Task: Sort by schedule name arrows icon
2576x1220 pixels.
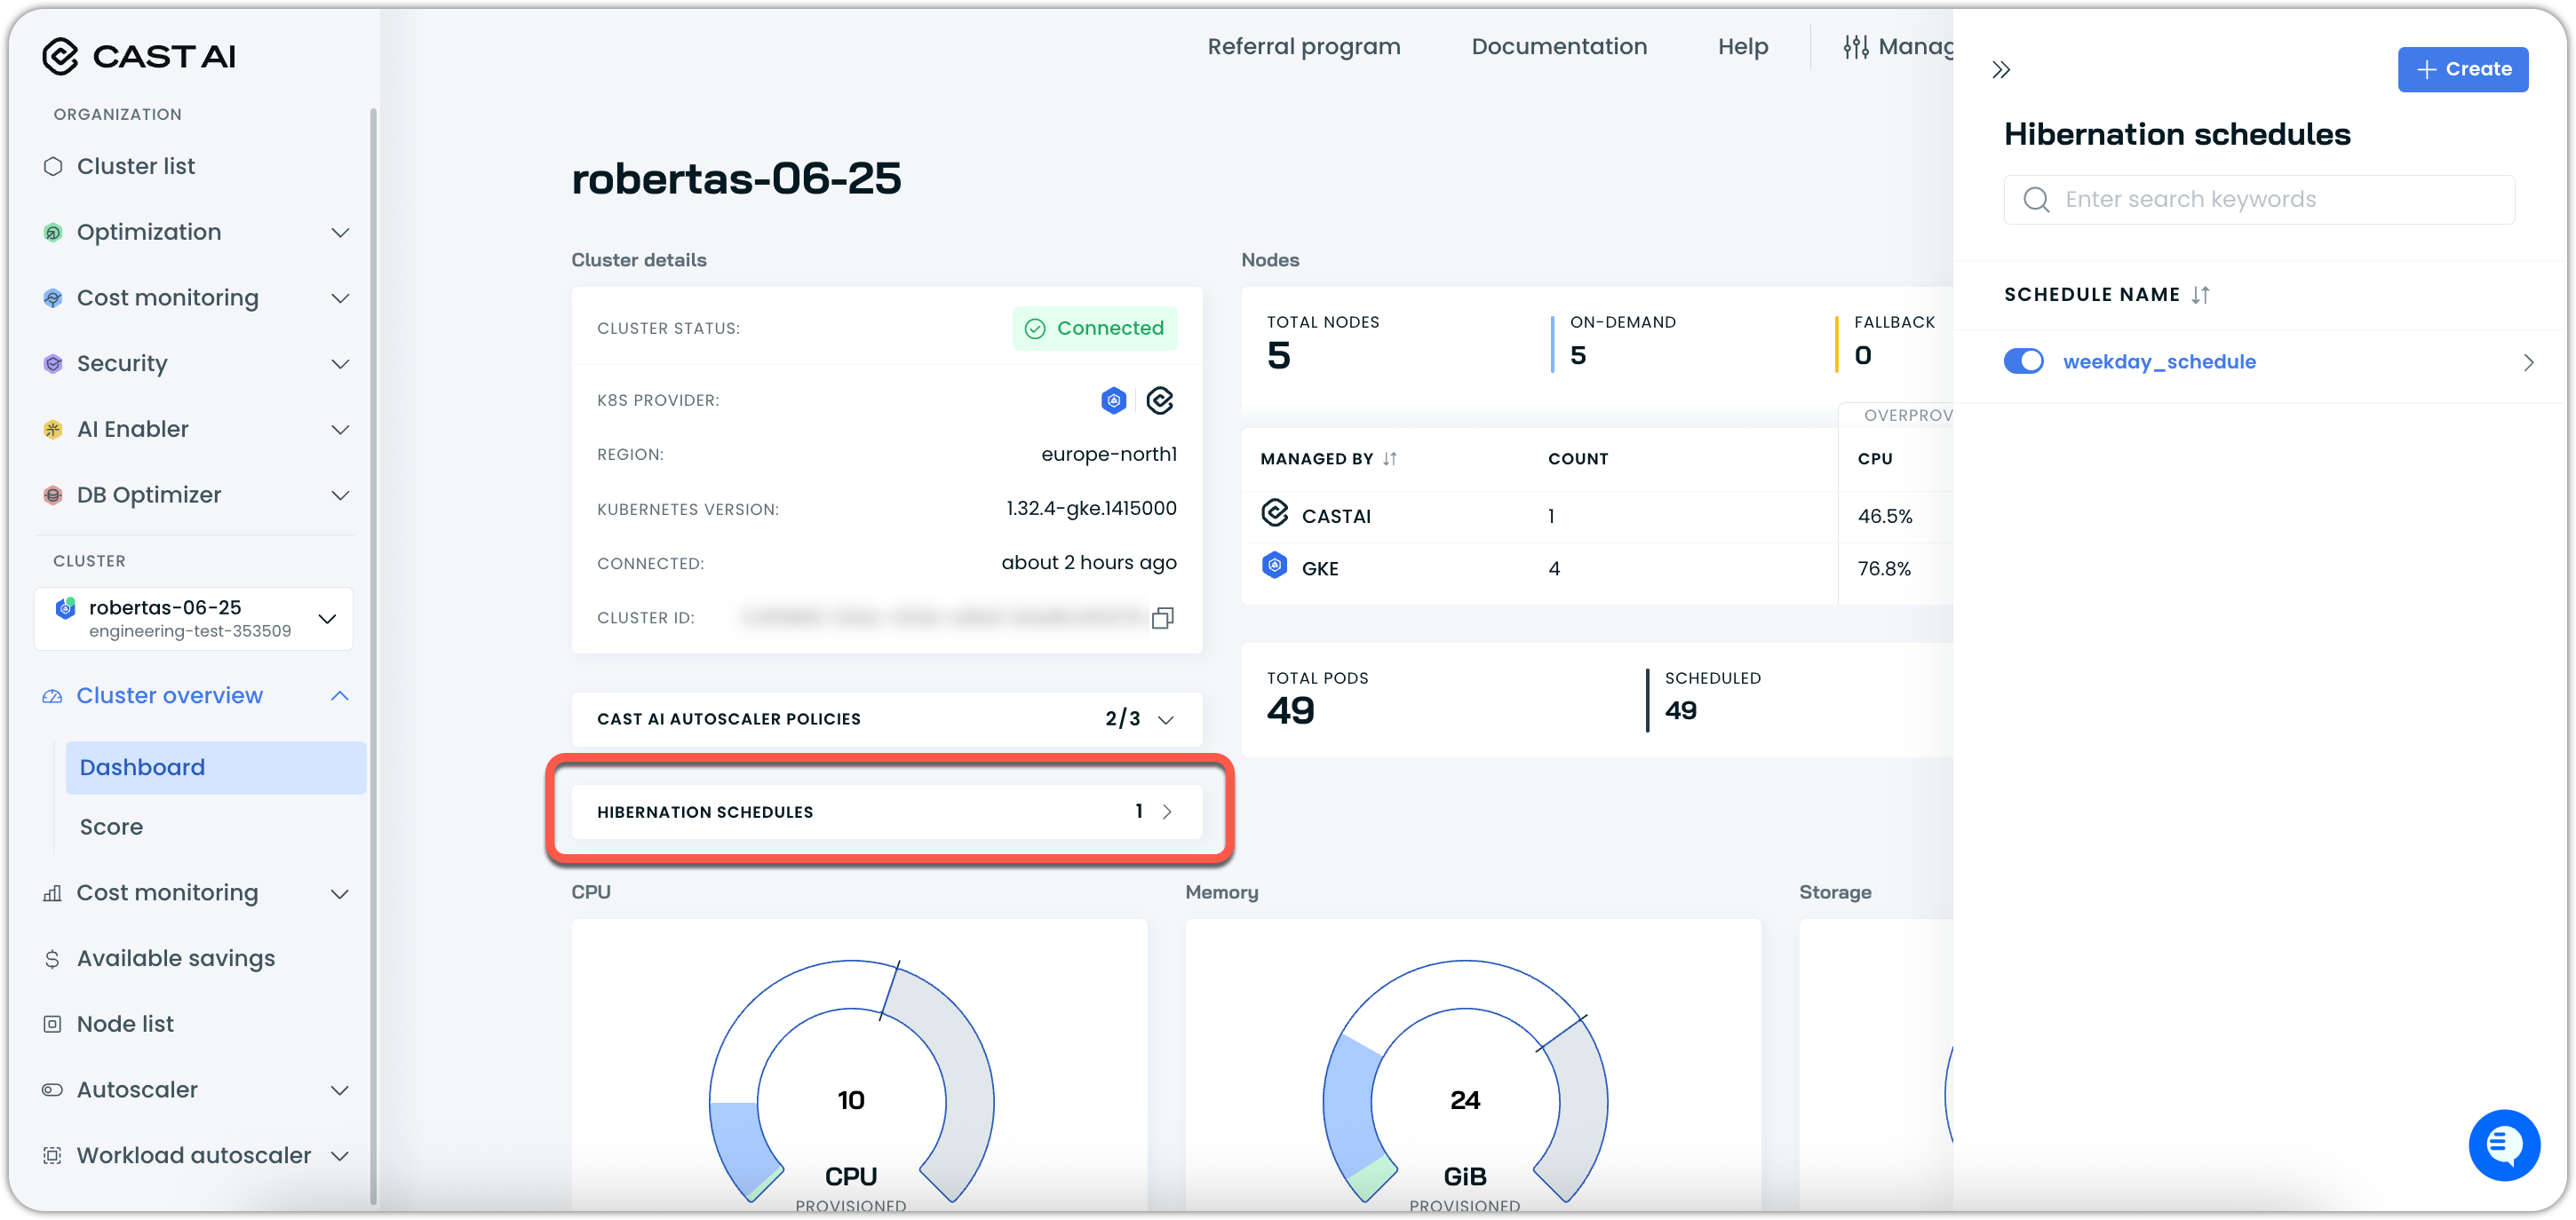Action: (x=2200, y=295)
